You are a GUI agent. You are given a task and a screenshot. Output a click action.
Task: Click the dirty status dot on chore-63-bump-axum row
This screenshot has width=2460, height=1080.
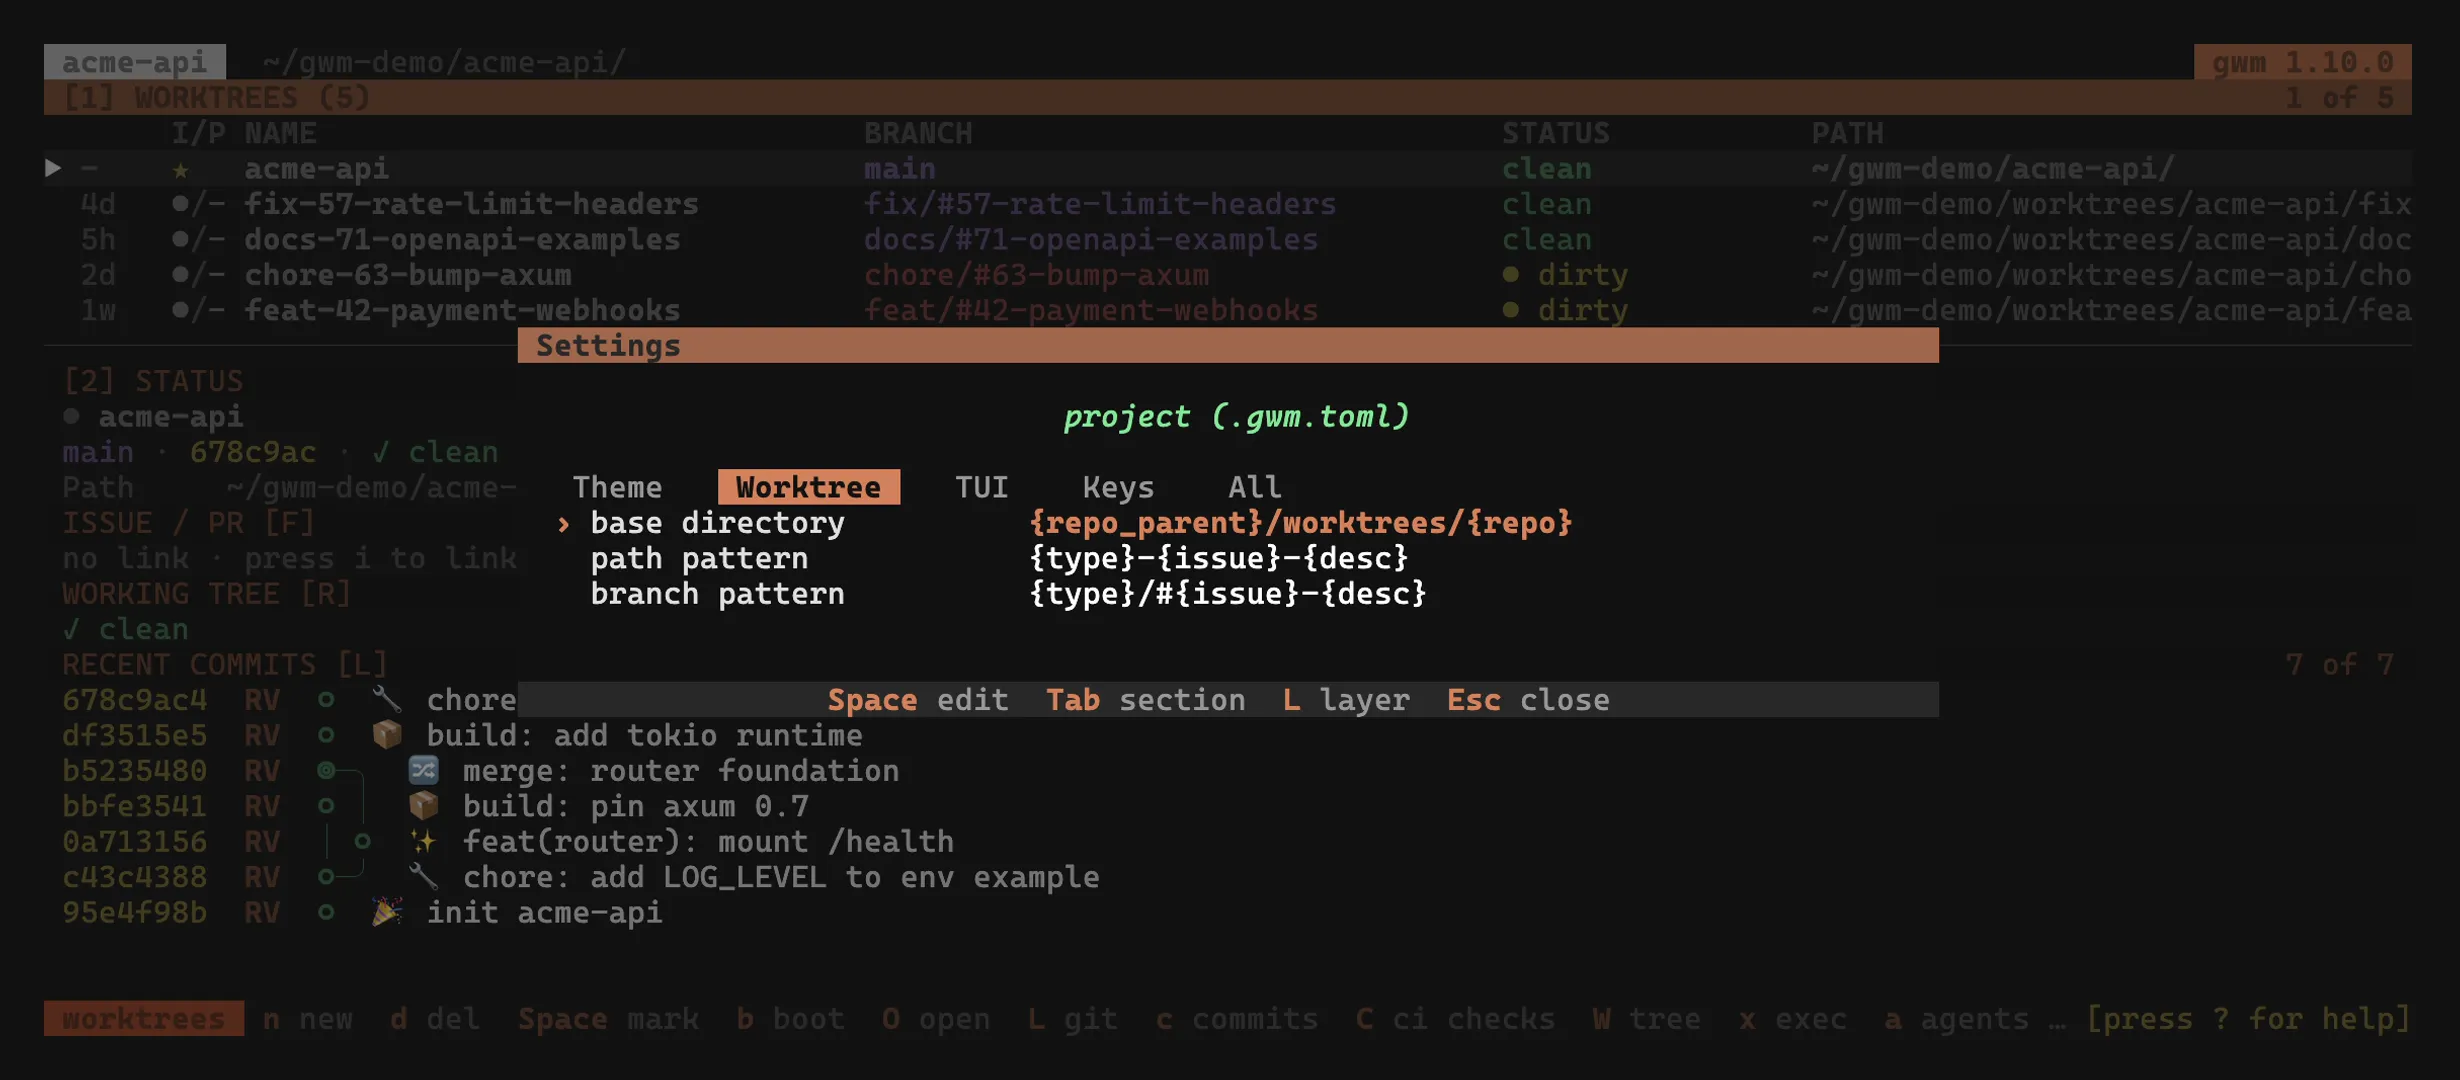pyautogui.click(x=1510, y=274)
